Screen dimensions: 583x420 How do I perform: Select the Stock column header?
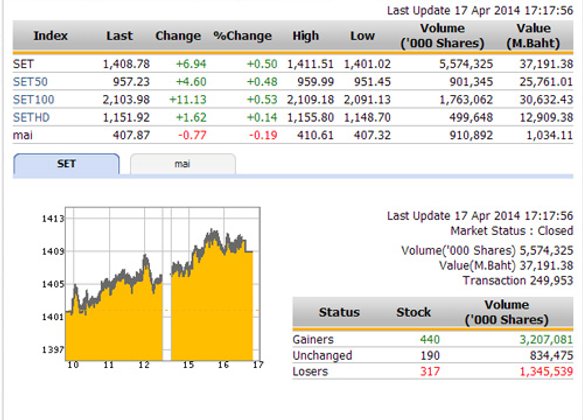point(413,312)
